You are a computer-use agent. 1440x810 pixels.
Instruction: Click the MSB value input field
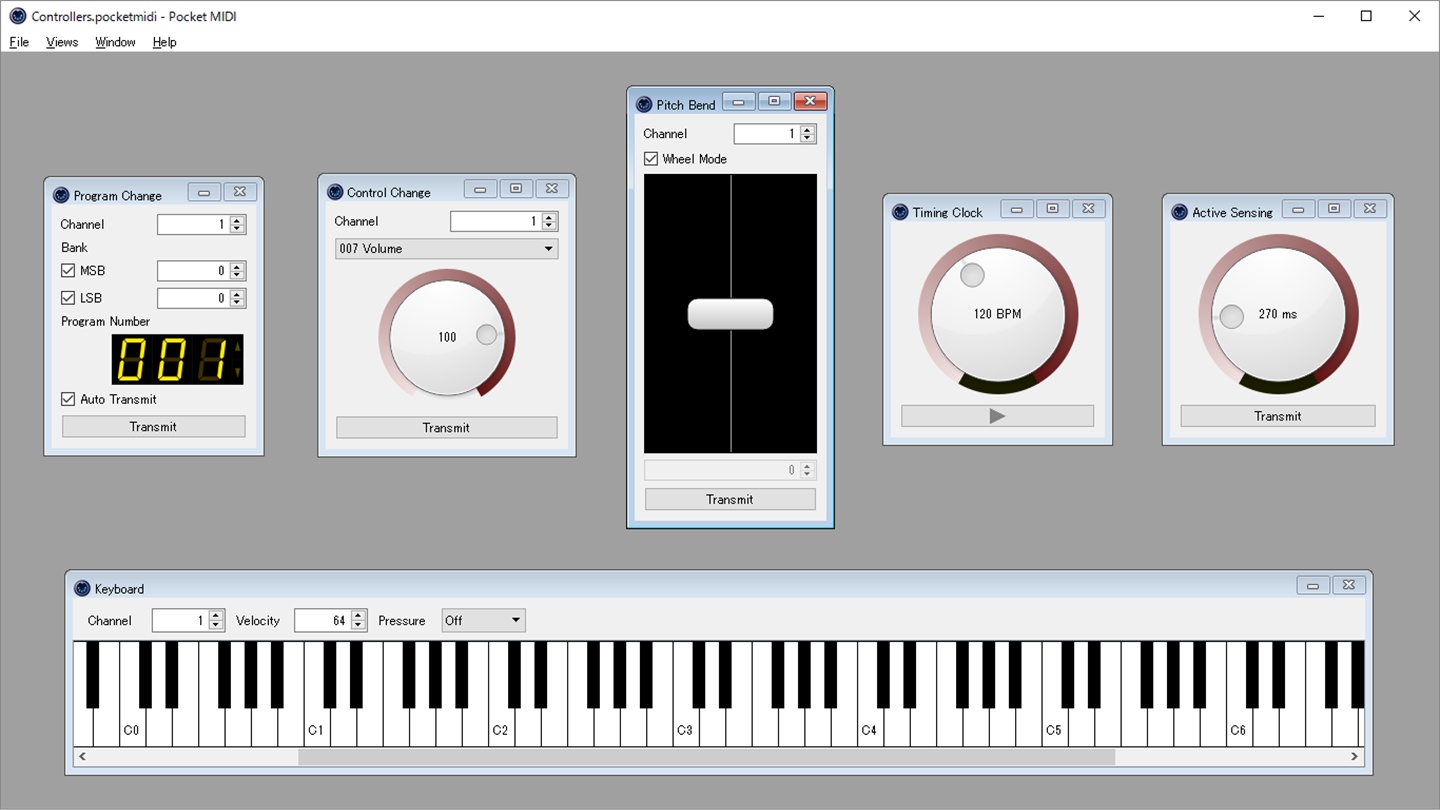pyautogui.click(x=193, y=271)
